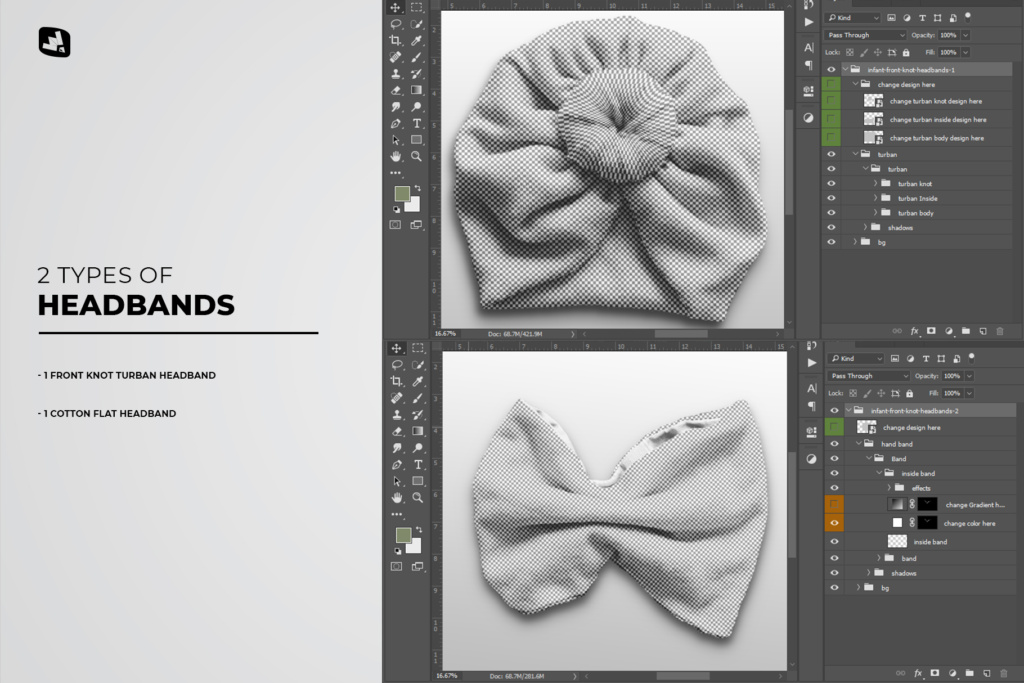The width and height of the screenshot is (1024, 683).
Task: Open the Pass Through blend mode dropdown
Action: [x=864, y=34]
